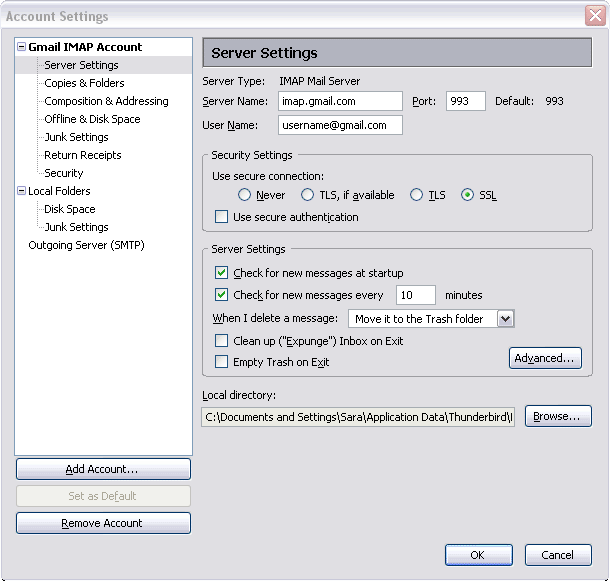The height and width of the screenshot is (581, 610).
Task: Close the Account Settings dialog window
Action: (x=594, y=16)
